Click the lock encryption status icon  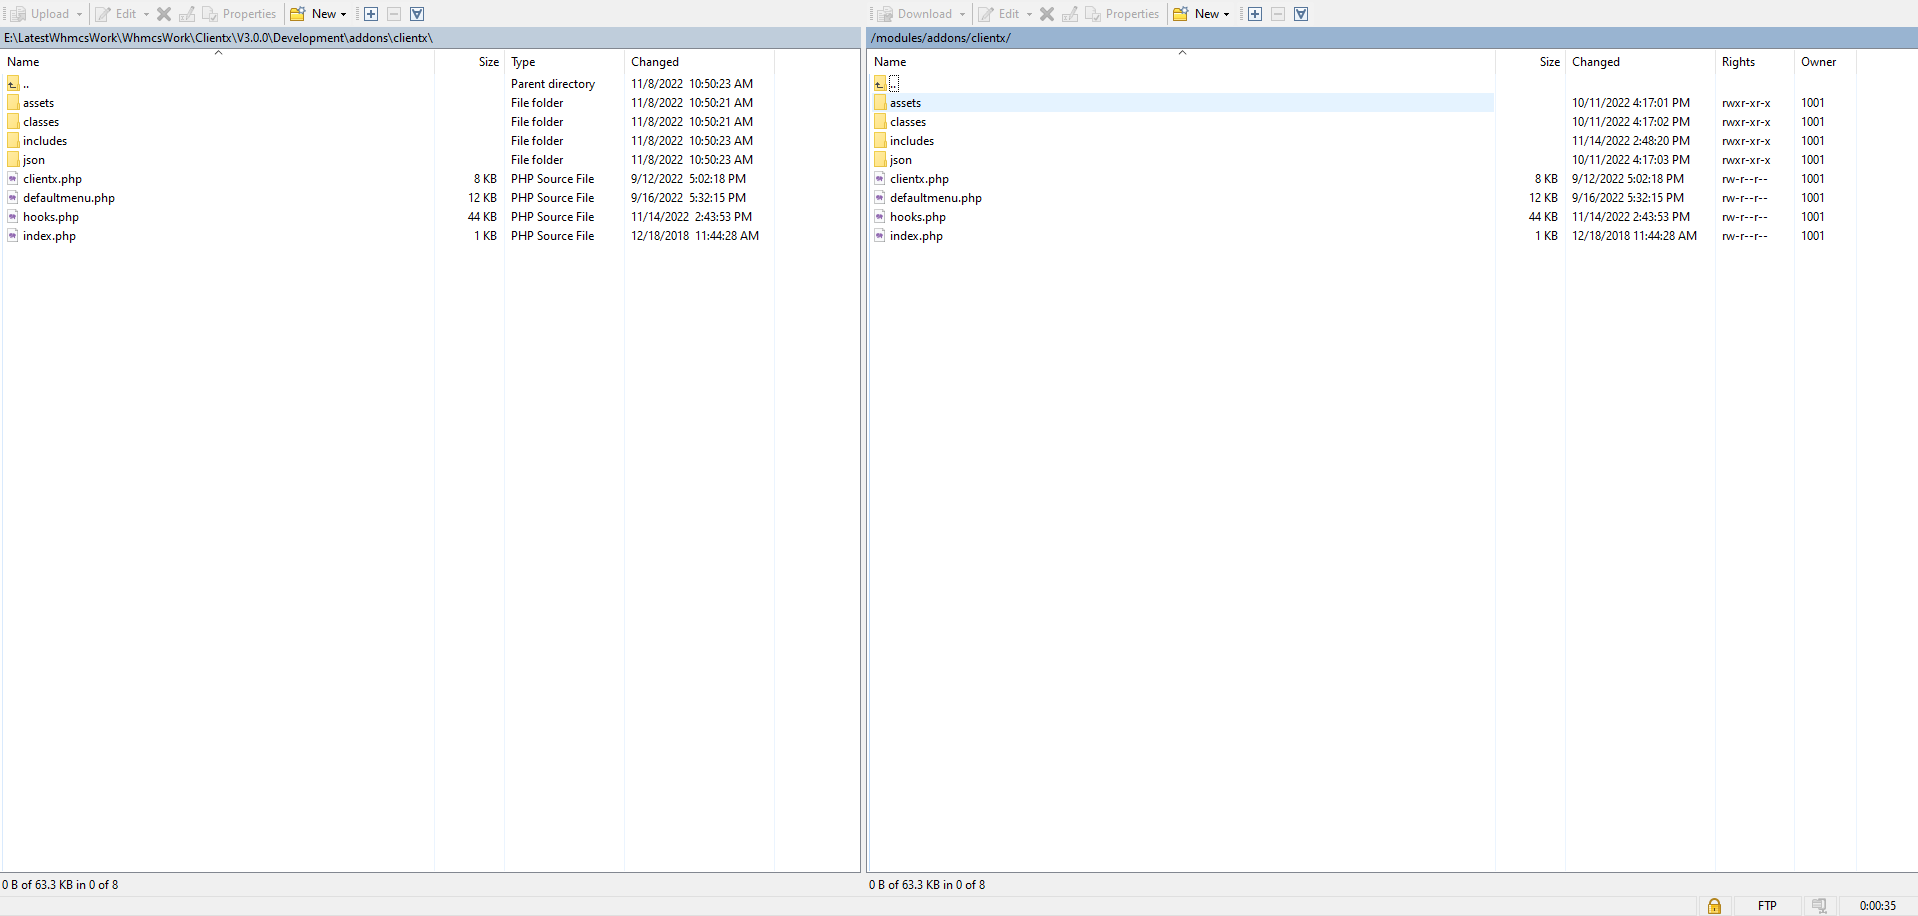1714,905
